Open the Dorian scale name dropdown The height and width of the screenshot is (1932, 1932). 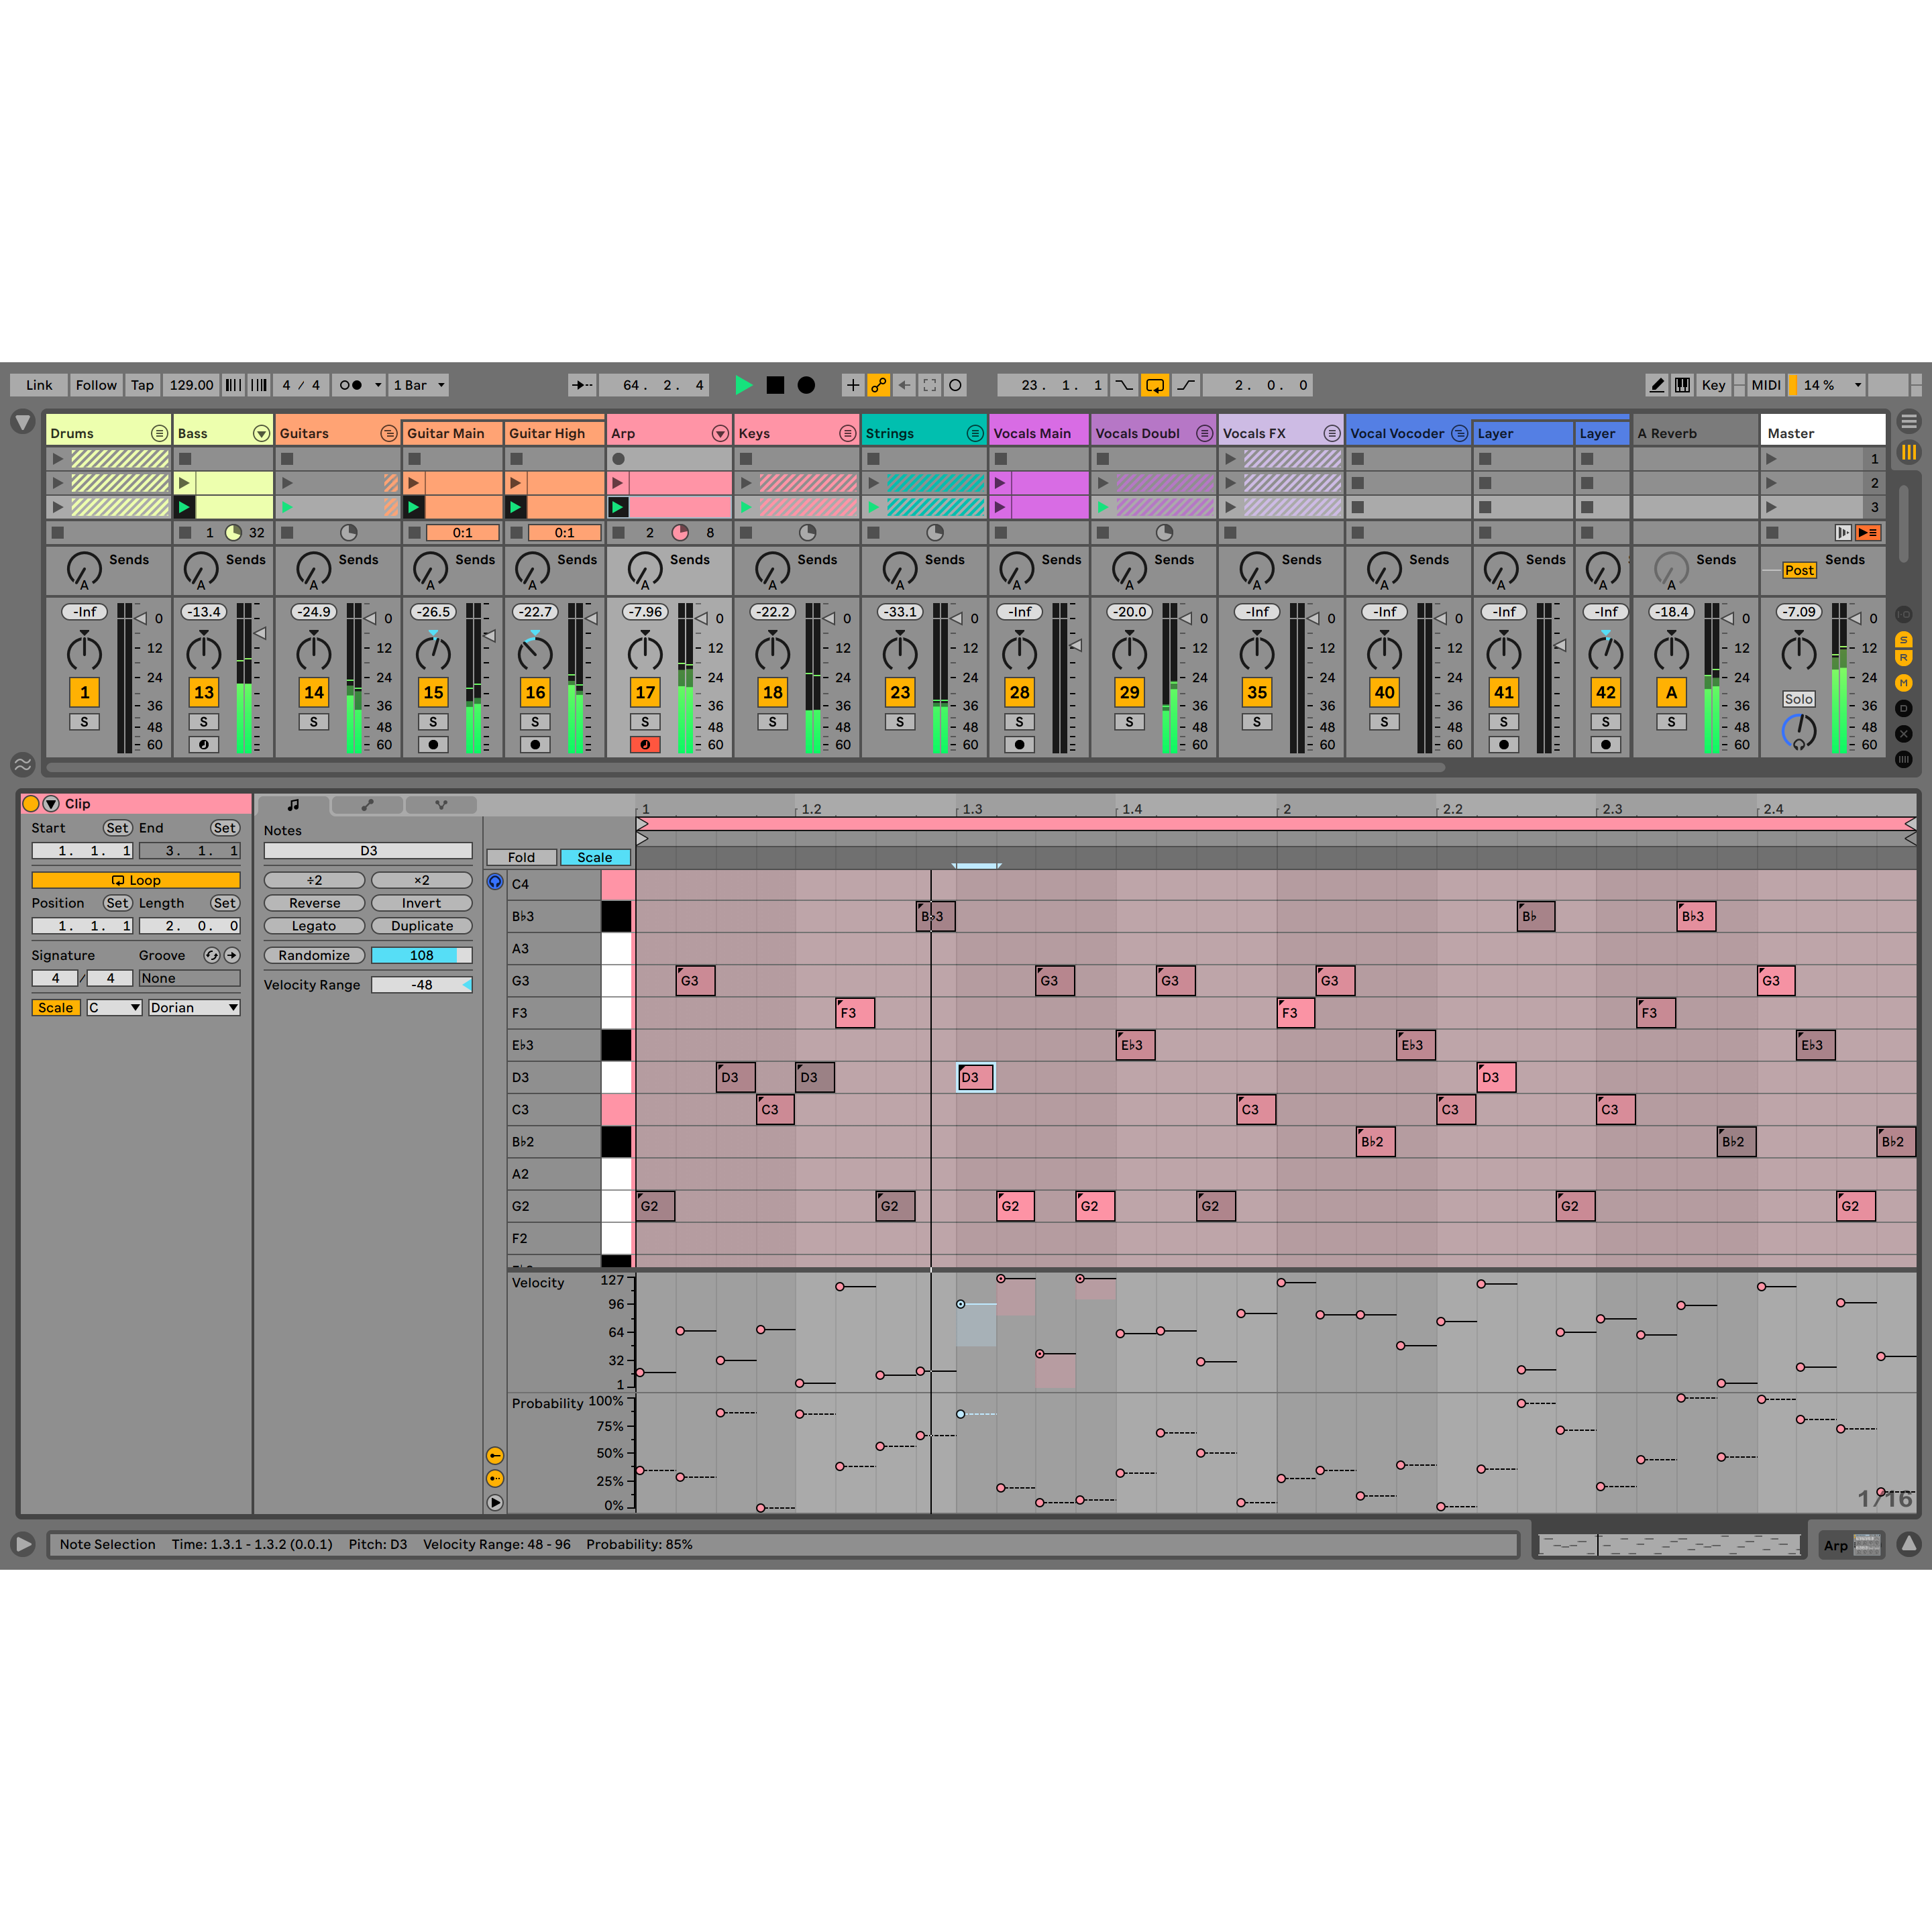pyautogui.click(x=194, y=1007)
